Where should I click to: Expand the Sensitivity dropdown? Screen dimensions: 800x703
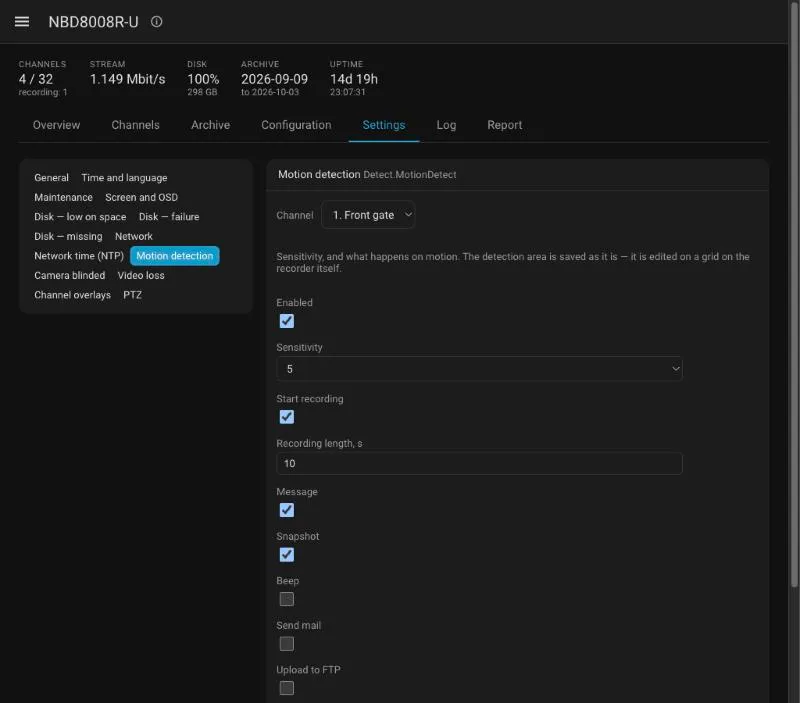(479, 369)
